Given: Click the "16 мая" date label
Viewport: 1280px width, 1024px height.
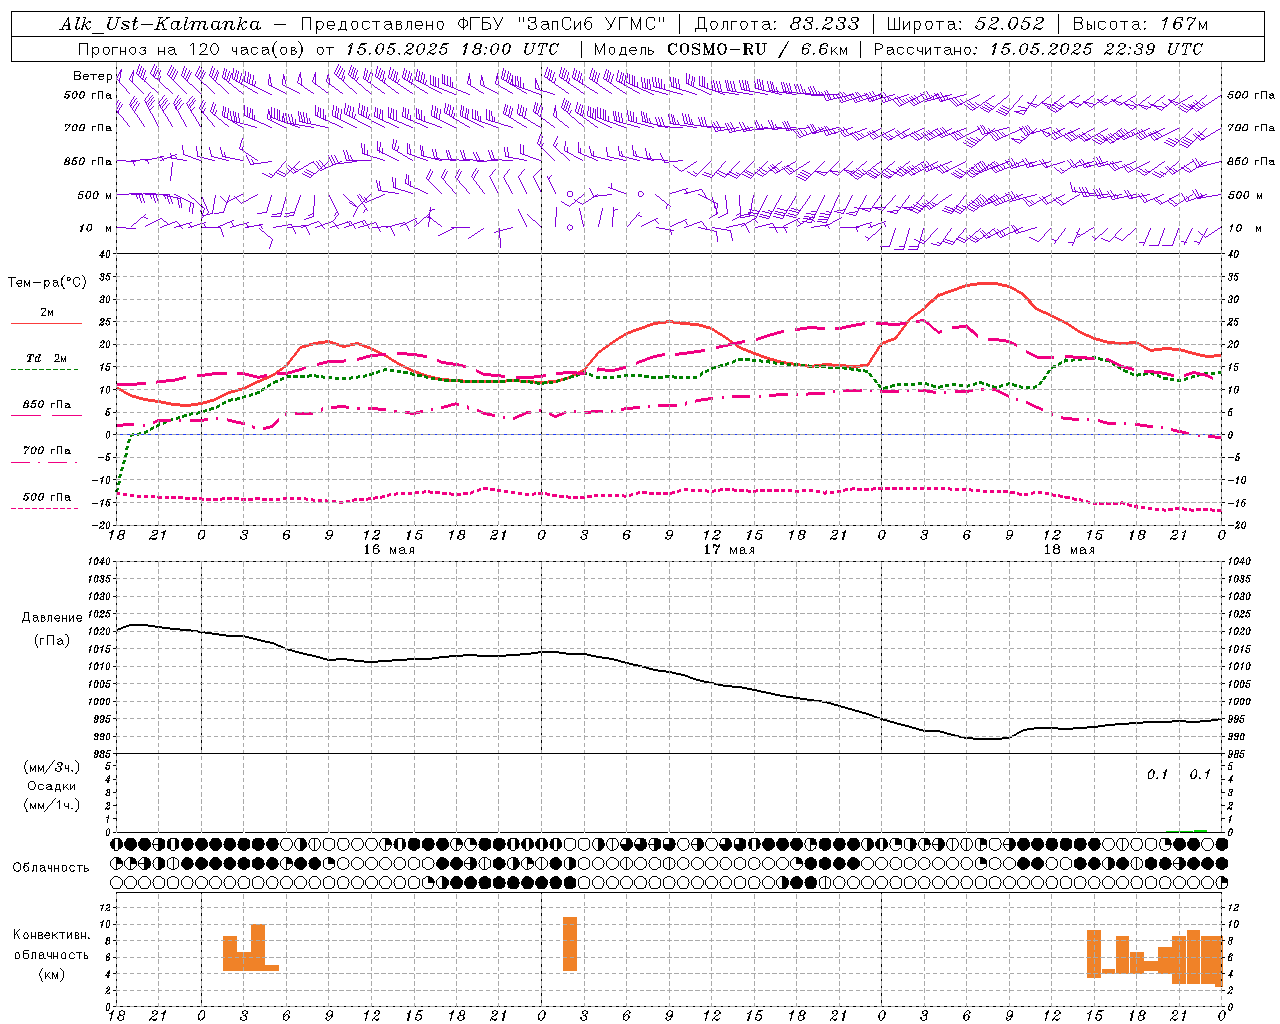Looking at the screenshot, I should click(389, 550).
